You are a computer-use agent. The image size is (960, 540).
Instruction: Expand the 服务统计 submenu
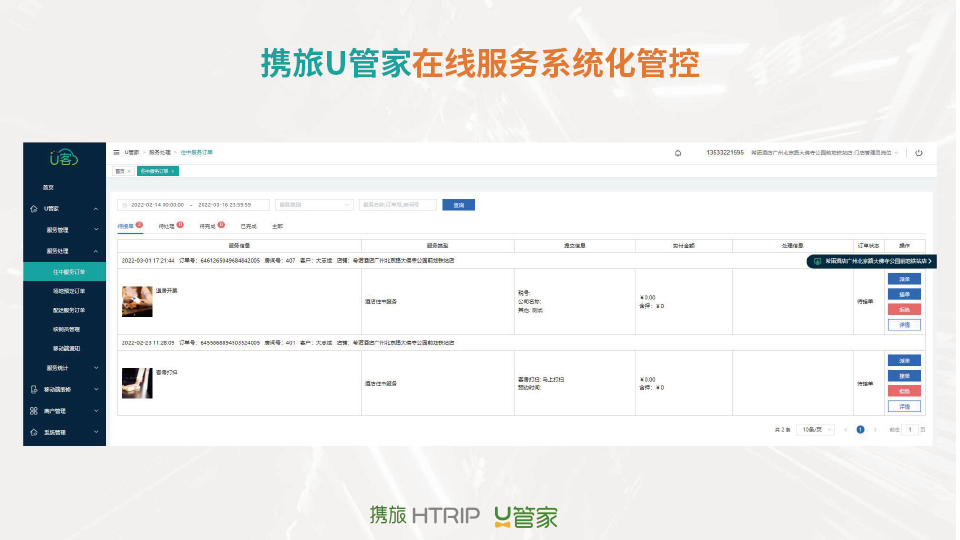(96, 368)
